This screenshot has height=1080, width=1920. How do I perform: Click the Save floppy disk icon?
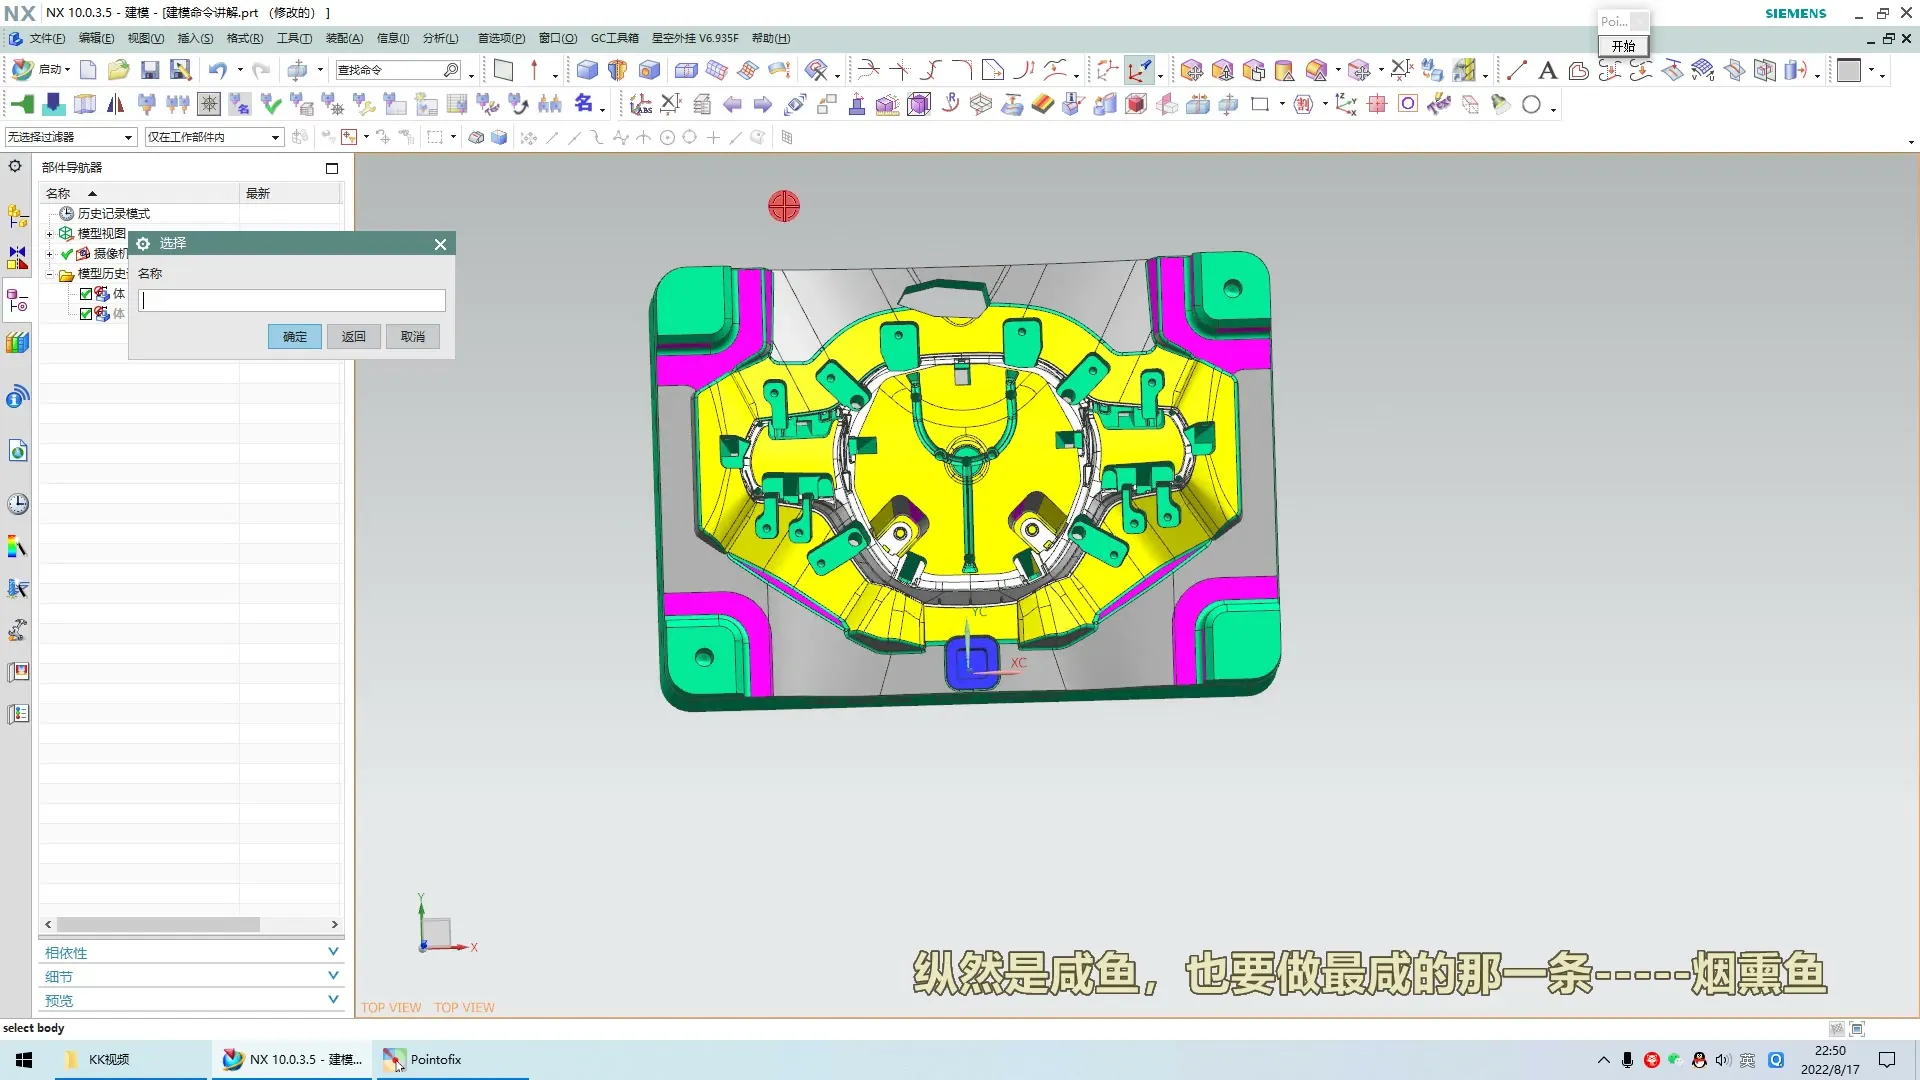(150, 70)
